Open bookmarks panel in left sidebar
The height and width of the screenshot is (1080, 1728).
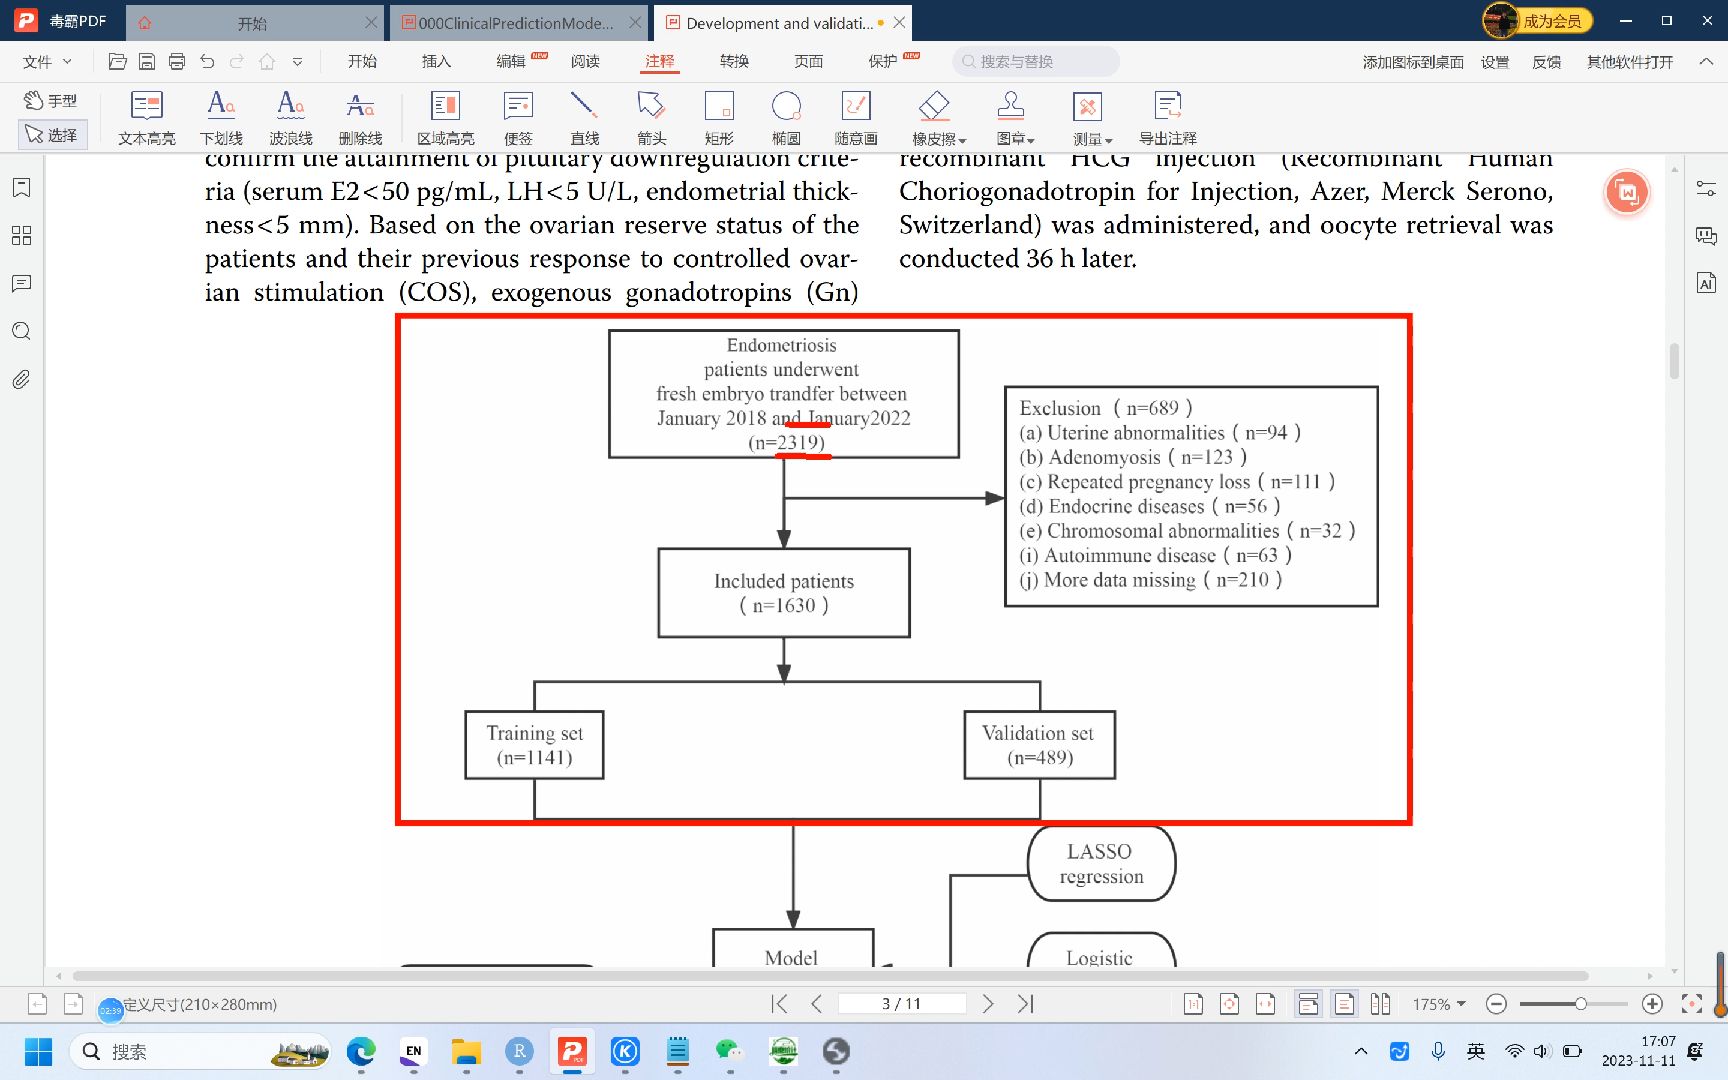(21, 188)
